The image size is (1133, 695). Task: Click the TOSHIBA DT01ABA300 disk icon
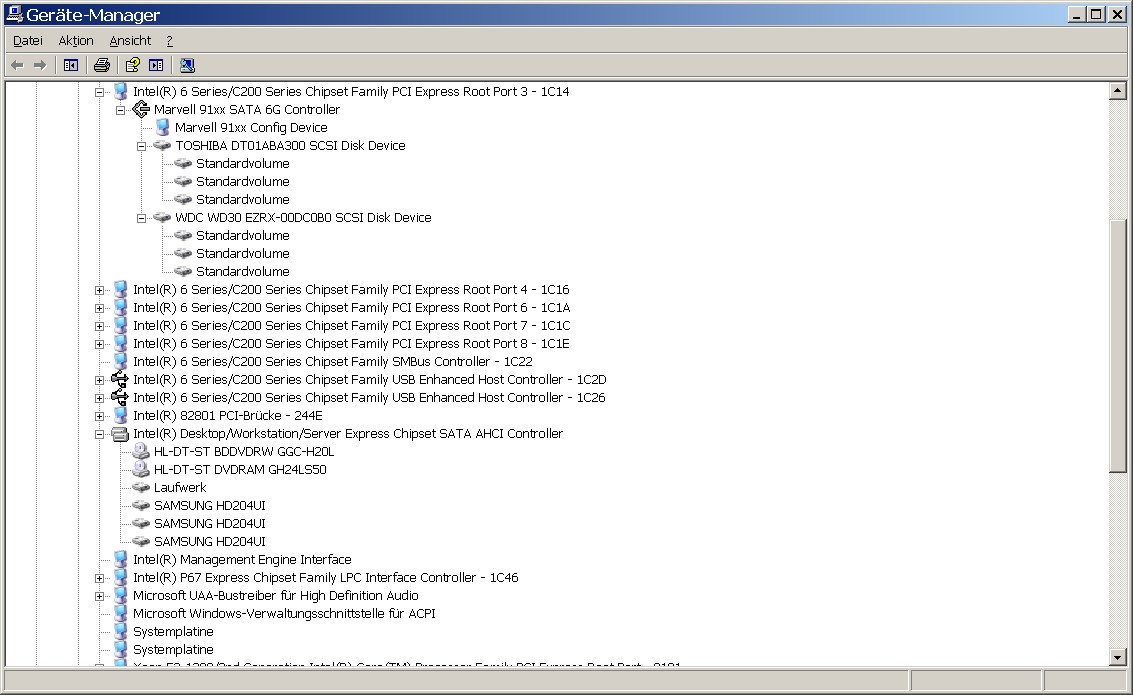[x=162, y=146]
